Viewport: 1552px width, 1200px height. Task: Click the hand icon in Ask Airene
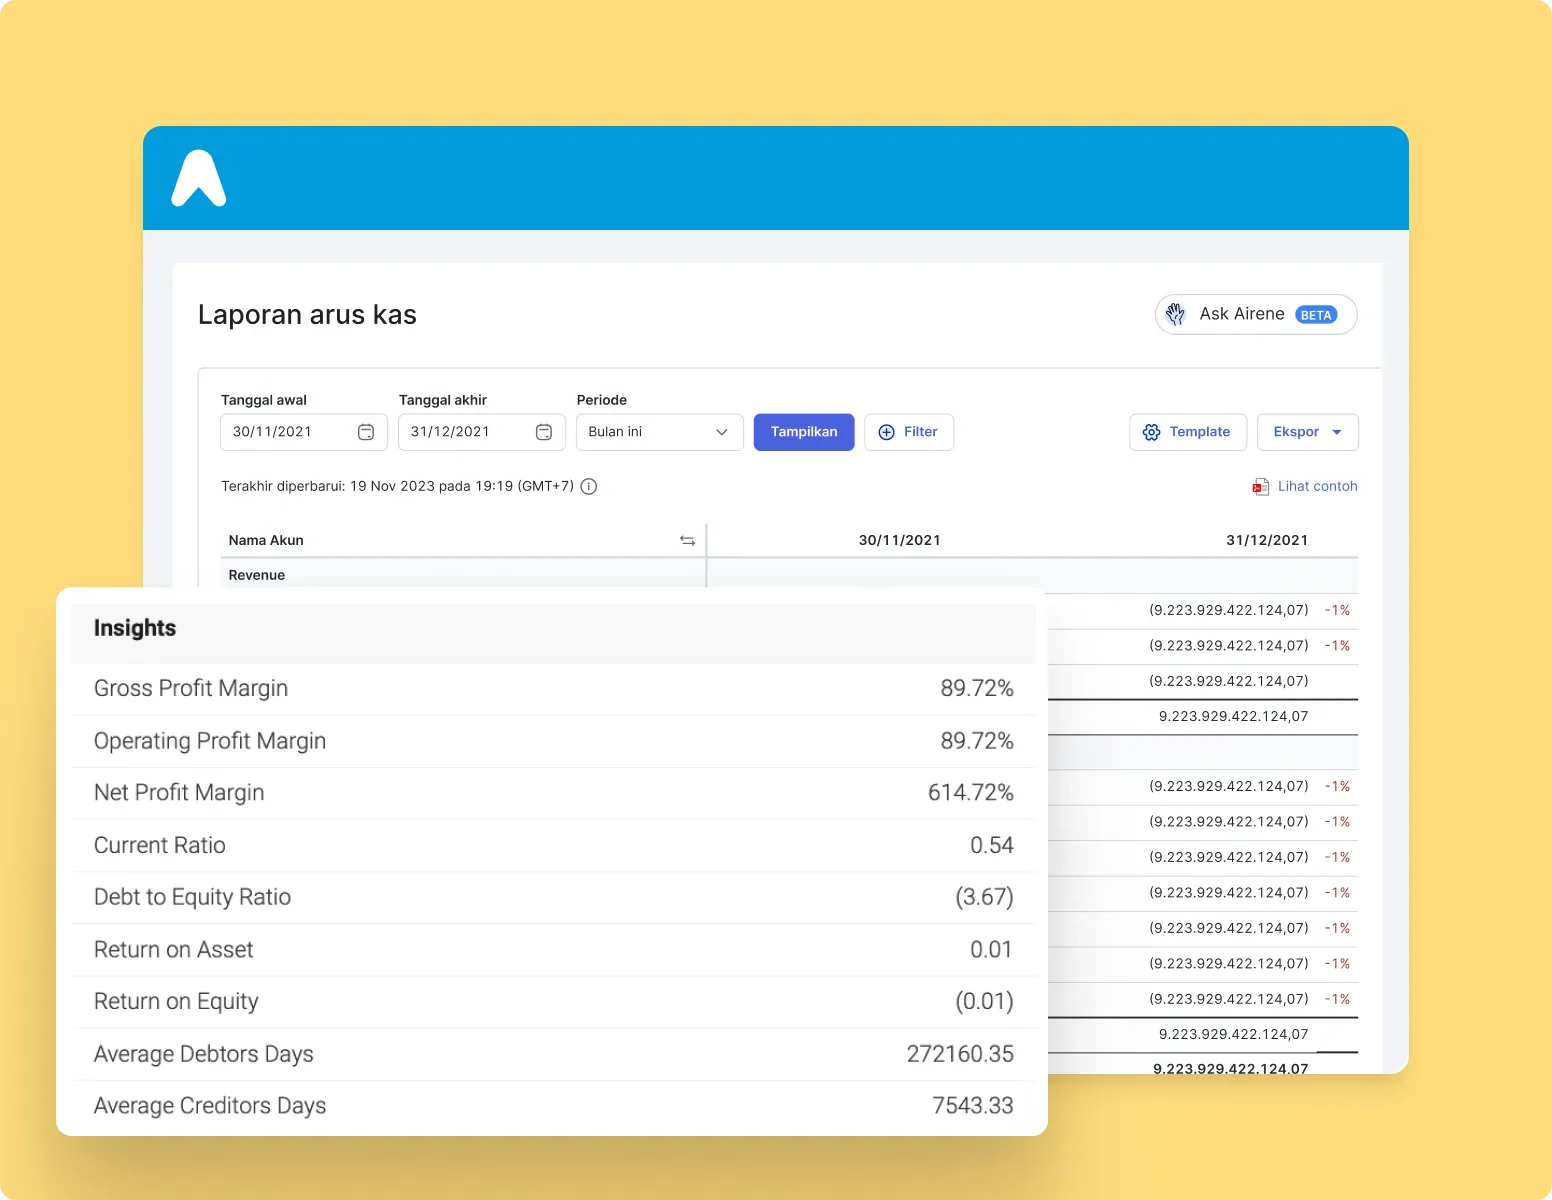click(x=1176, y=314)
